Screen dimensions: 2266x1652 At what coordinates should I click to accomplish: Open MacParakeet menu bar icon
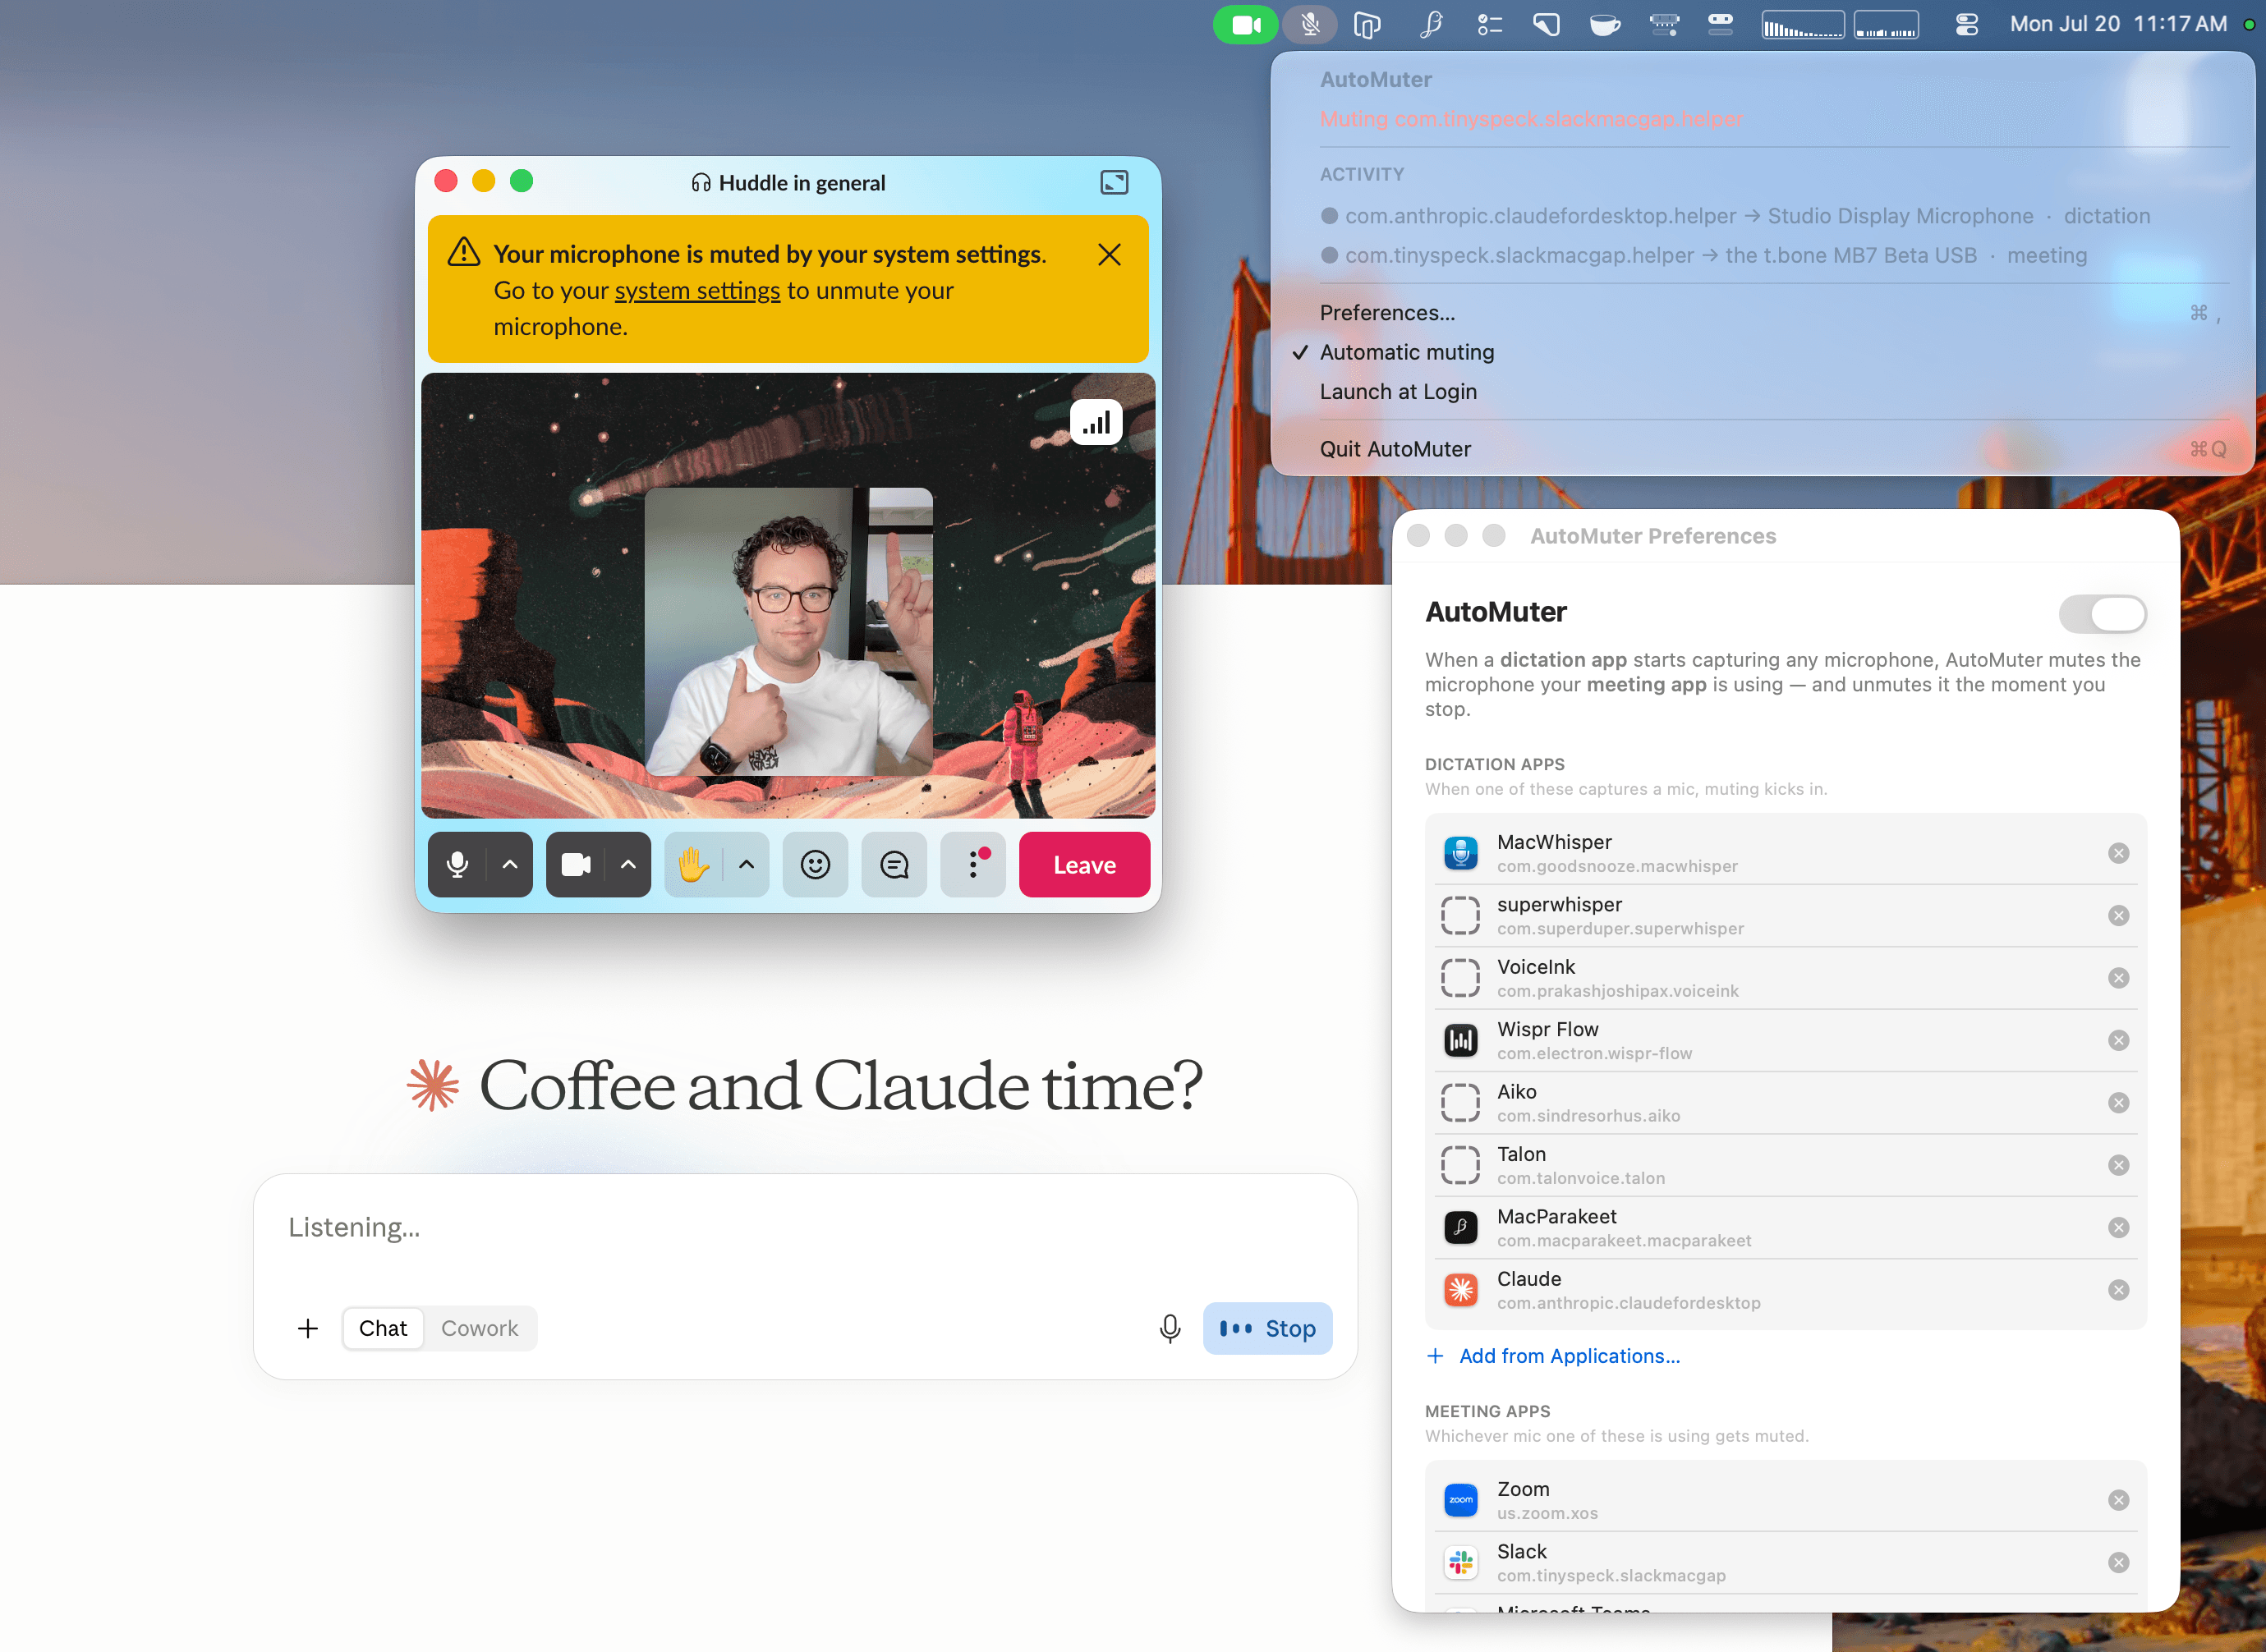[x=1431, y=24]
